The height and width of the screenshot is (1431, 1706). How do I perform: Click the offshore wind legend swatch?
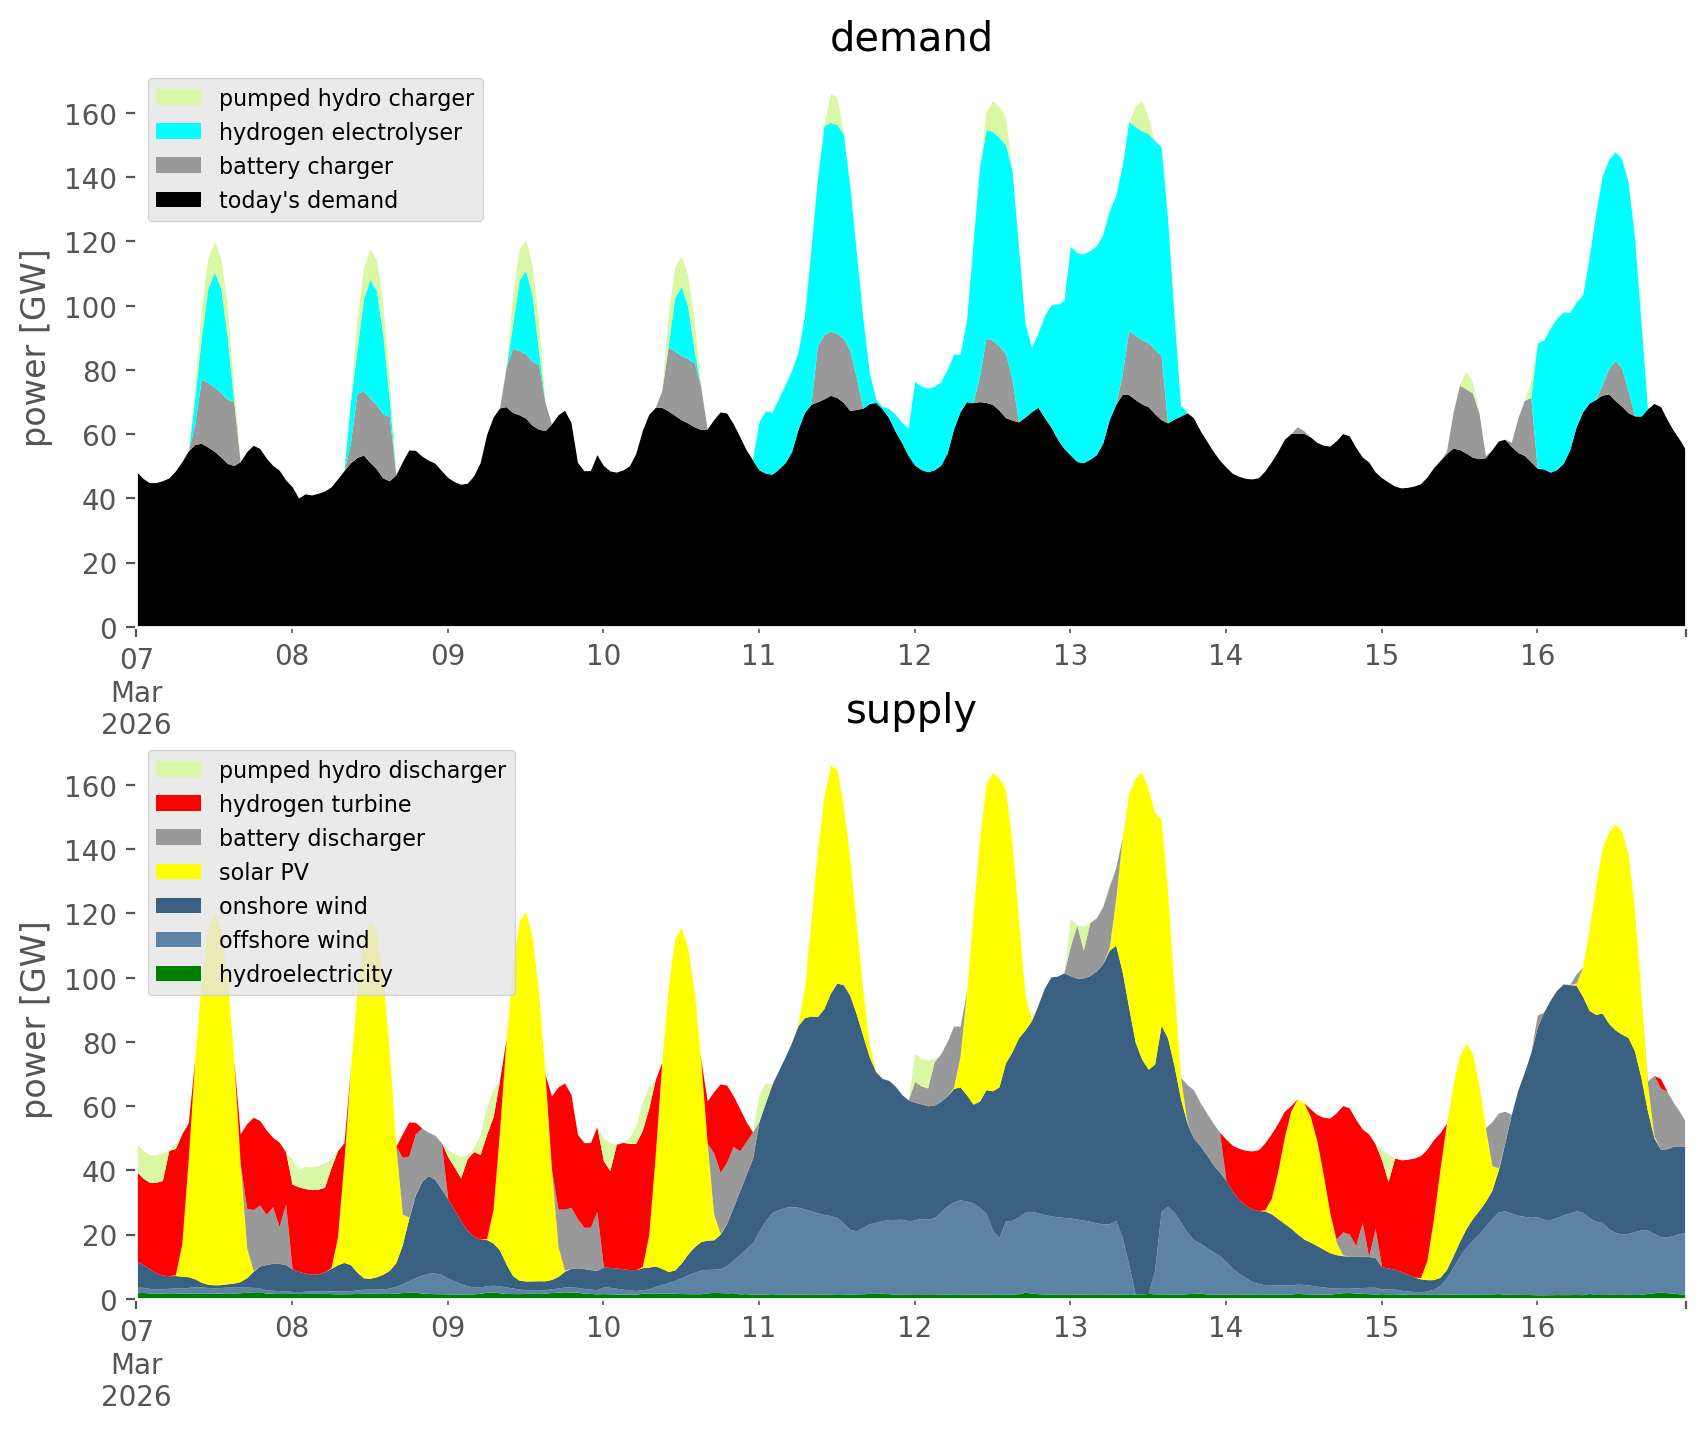tap(179, 940)
